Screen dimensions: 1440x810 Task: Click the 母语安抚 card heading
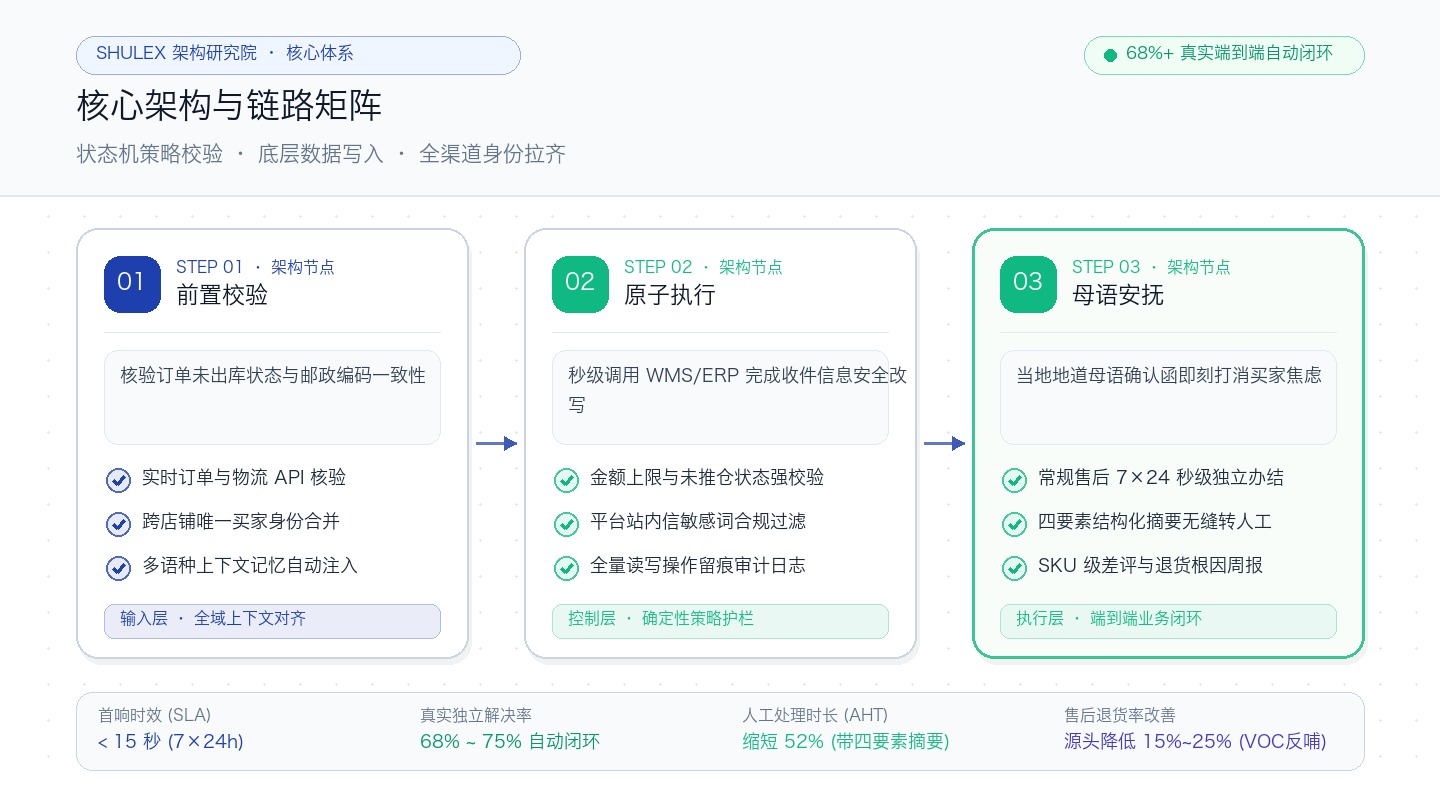click(x=1118, y=295)
